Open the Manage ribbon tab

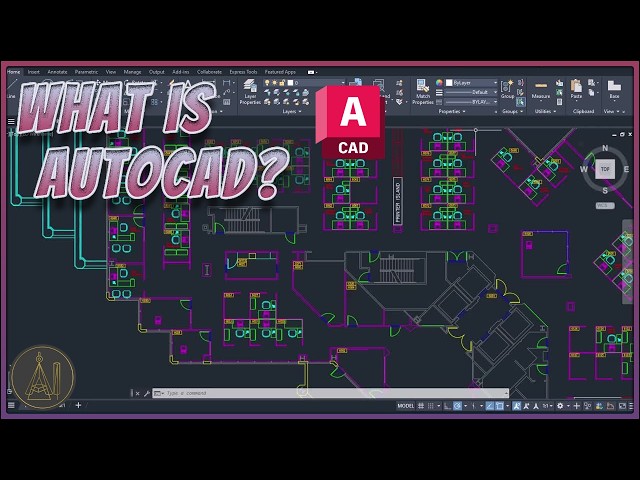(132, 72)
